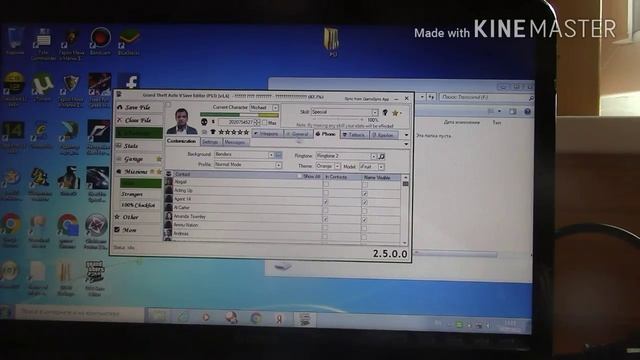640x360 pixels.
Task: Expand the tab overflow arrow after the last tab
Action: point(406,135)
